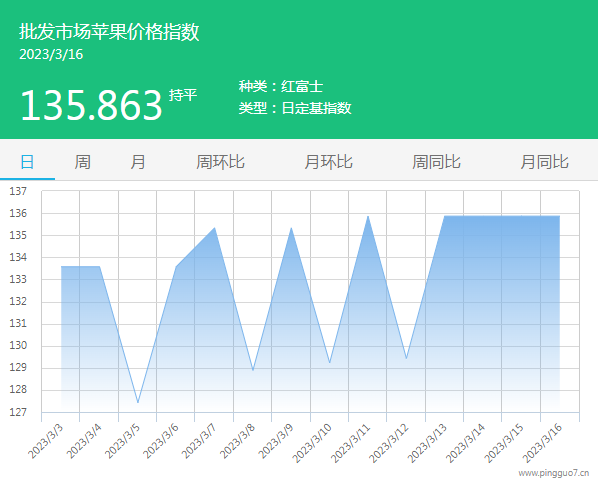The height and width of the screenshot is (482, 598).
Task: Click the 2023/3/16 x-axis date label
Action: (x=542, y=443)
